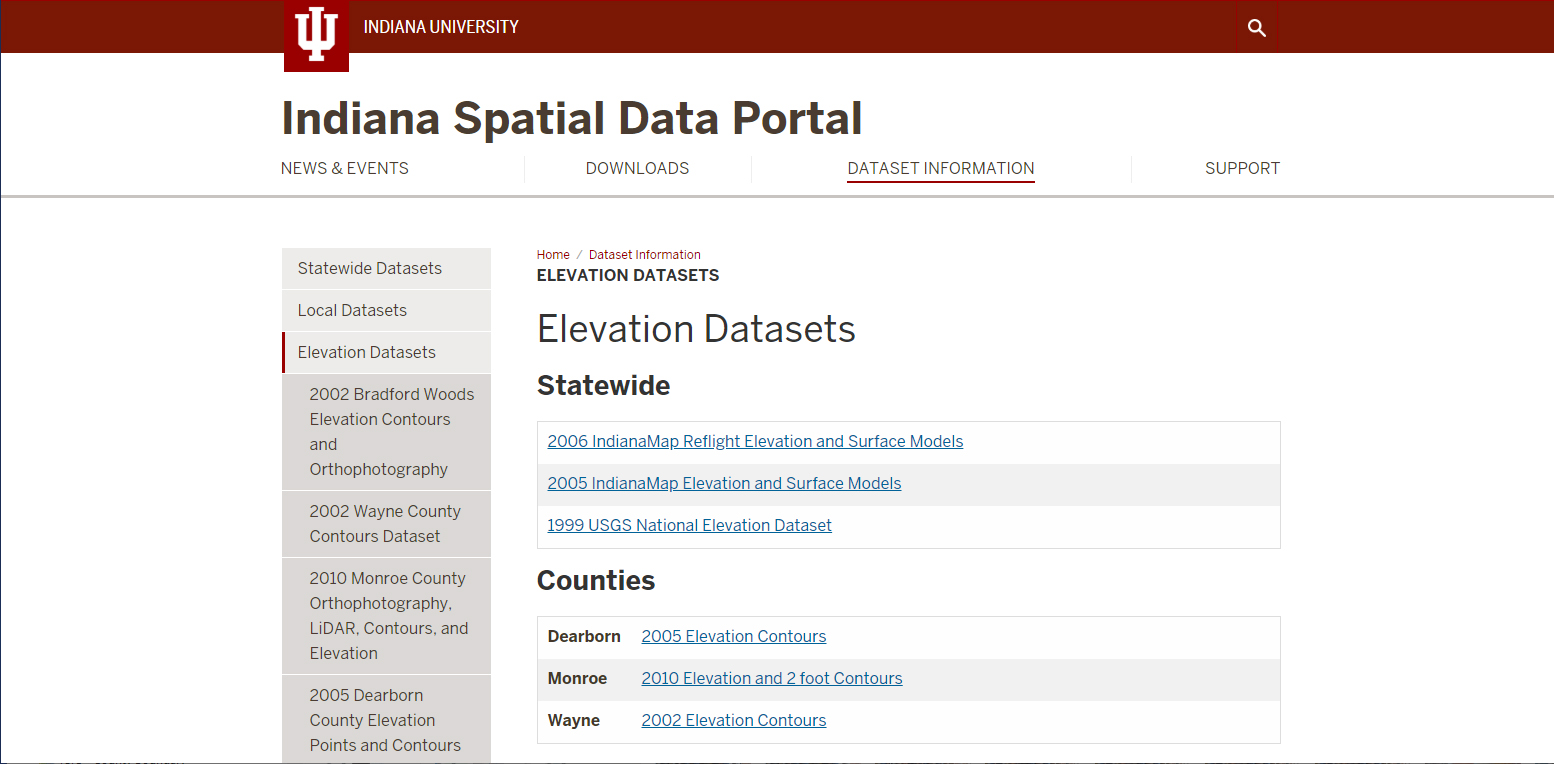
Task: Select Statewide Datasets in sidebar
Action: pos(370,268)
